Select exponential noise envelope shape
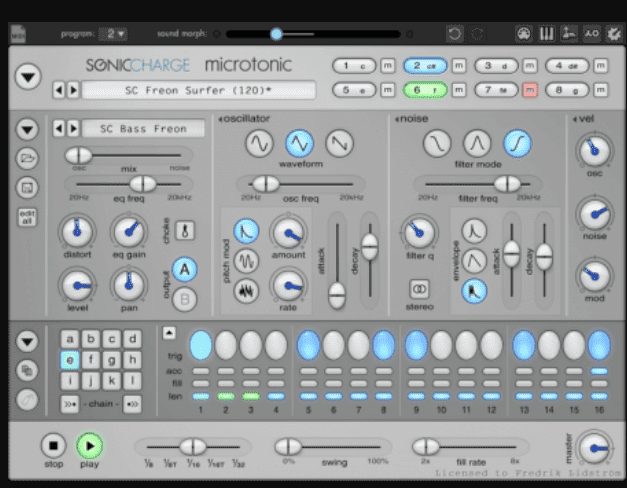627x488 pixels. click(x=474, y=231)
